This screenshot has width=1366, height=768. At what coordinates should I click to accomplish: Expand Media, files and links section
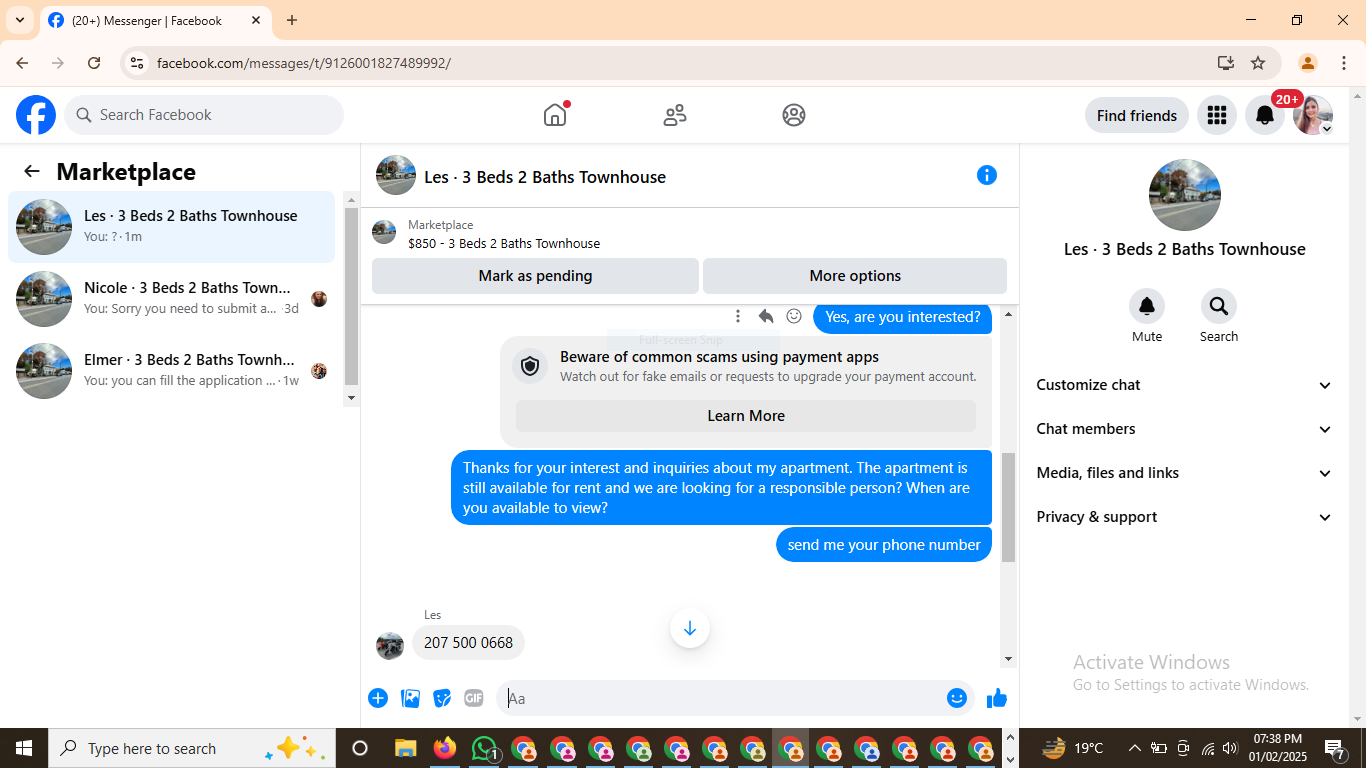[1185, 473]
